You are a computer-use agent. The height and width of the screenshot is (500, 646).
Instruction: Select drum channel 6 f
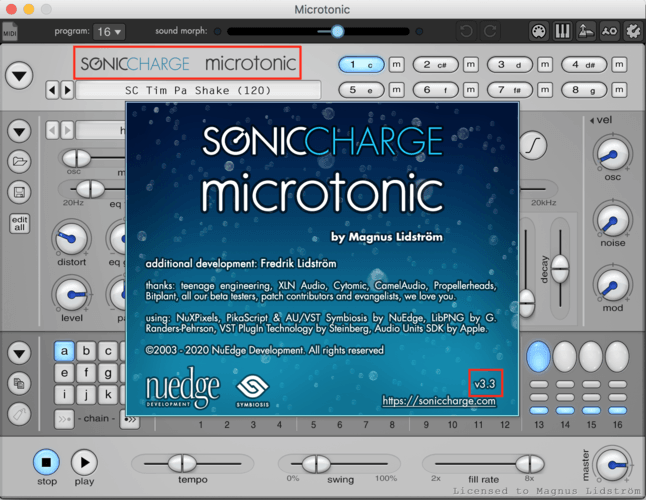435,90
